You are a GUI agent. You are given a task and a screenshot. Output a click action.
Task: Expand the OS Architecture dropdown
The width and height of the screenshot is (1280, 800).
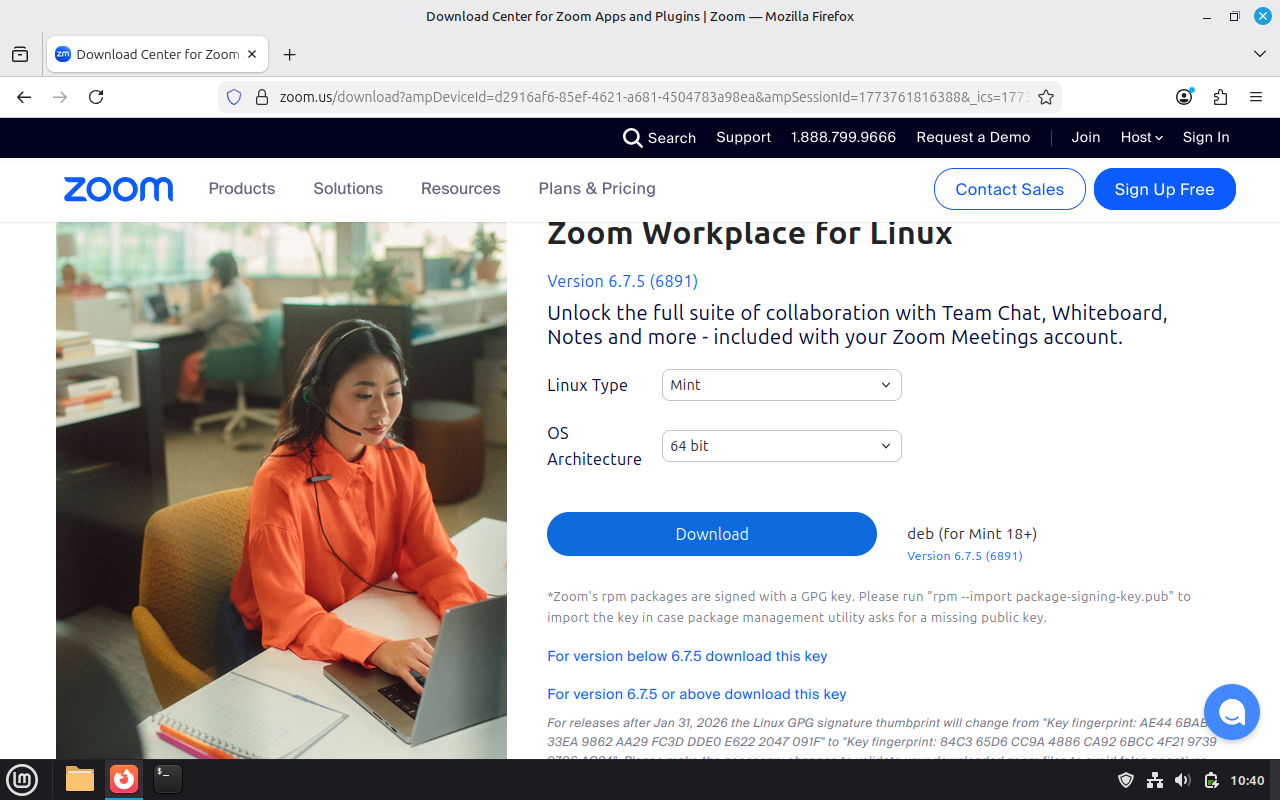(781, 446)
